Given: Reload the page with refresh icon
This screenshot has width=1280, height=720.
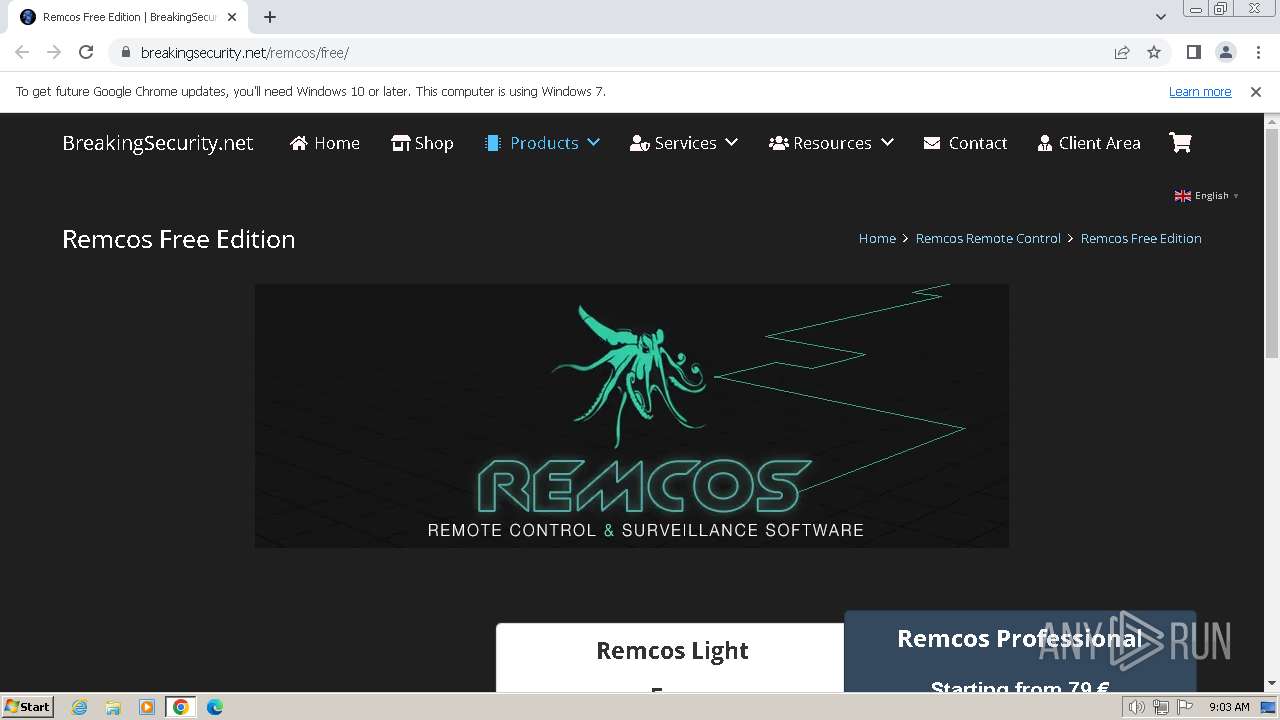Looking at the screenshot, I should [x=86, y=53].
